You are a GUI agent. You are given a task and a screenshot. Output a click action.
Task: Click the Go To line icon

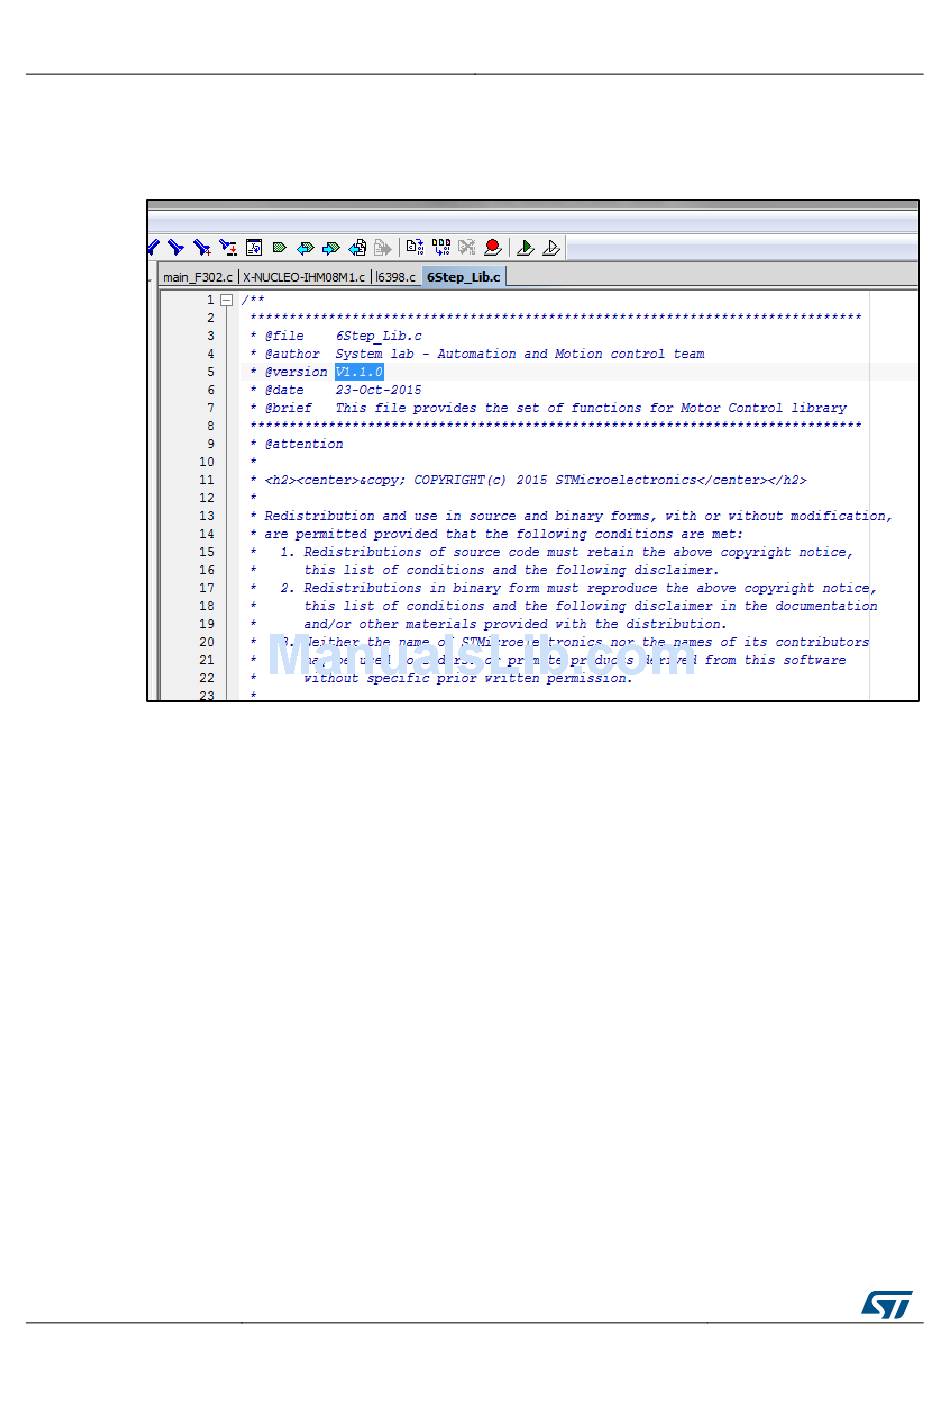(x=254, y=247)
